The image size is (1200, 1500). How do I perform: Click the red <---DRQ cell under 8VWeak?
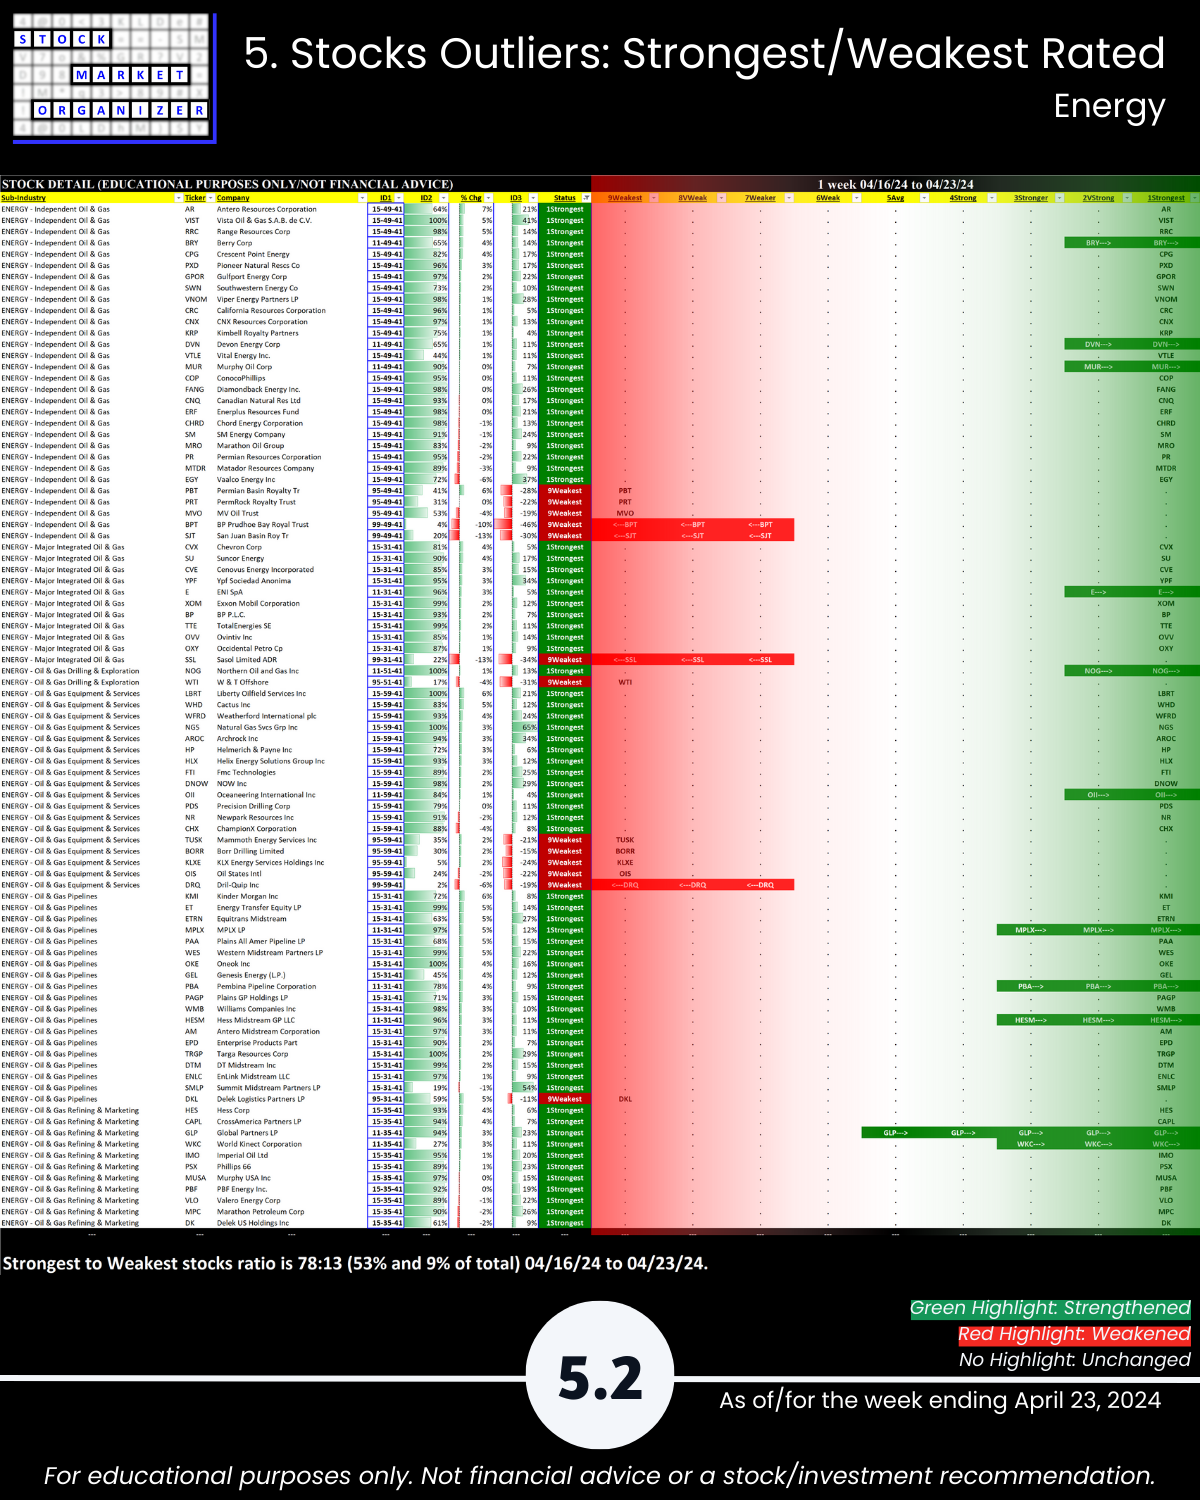(693, 886)
